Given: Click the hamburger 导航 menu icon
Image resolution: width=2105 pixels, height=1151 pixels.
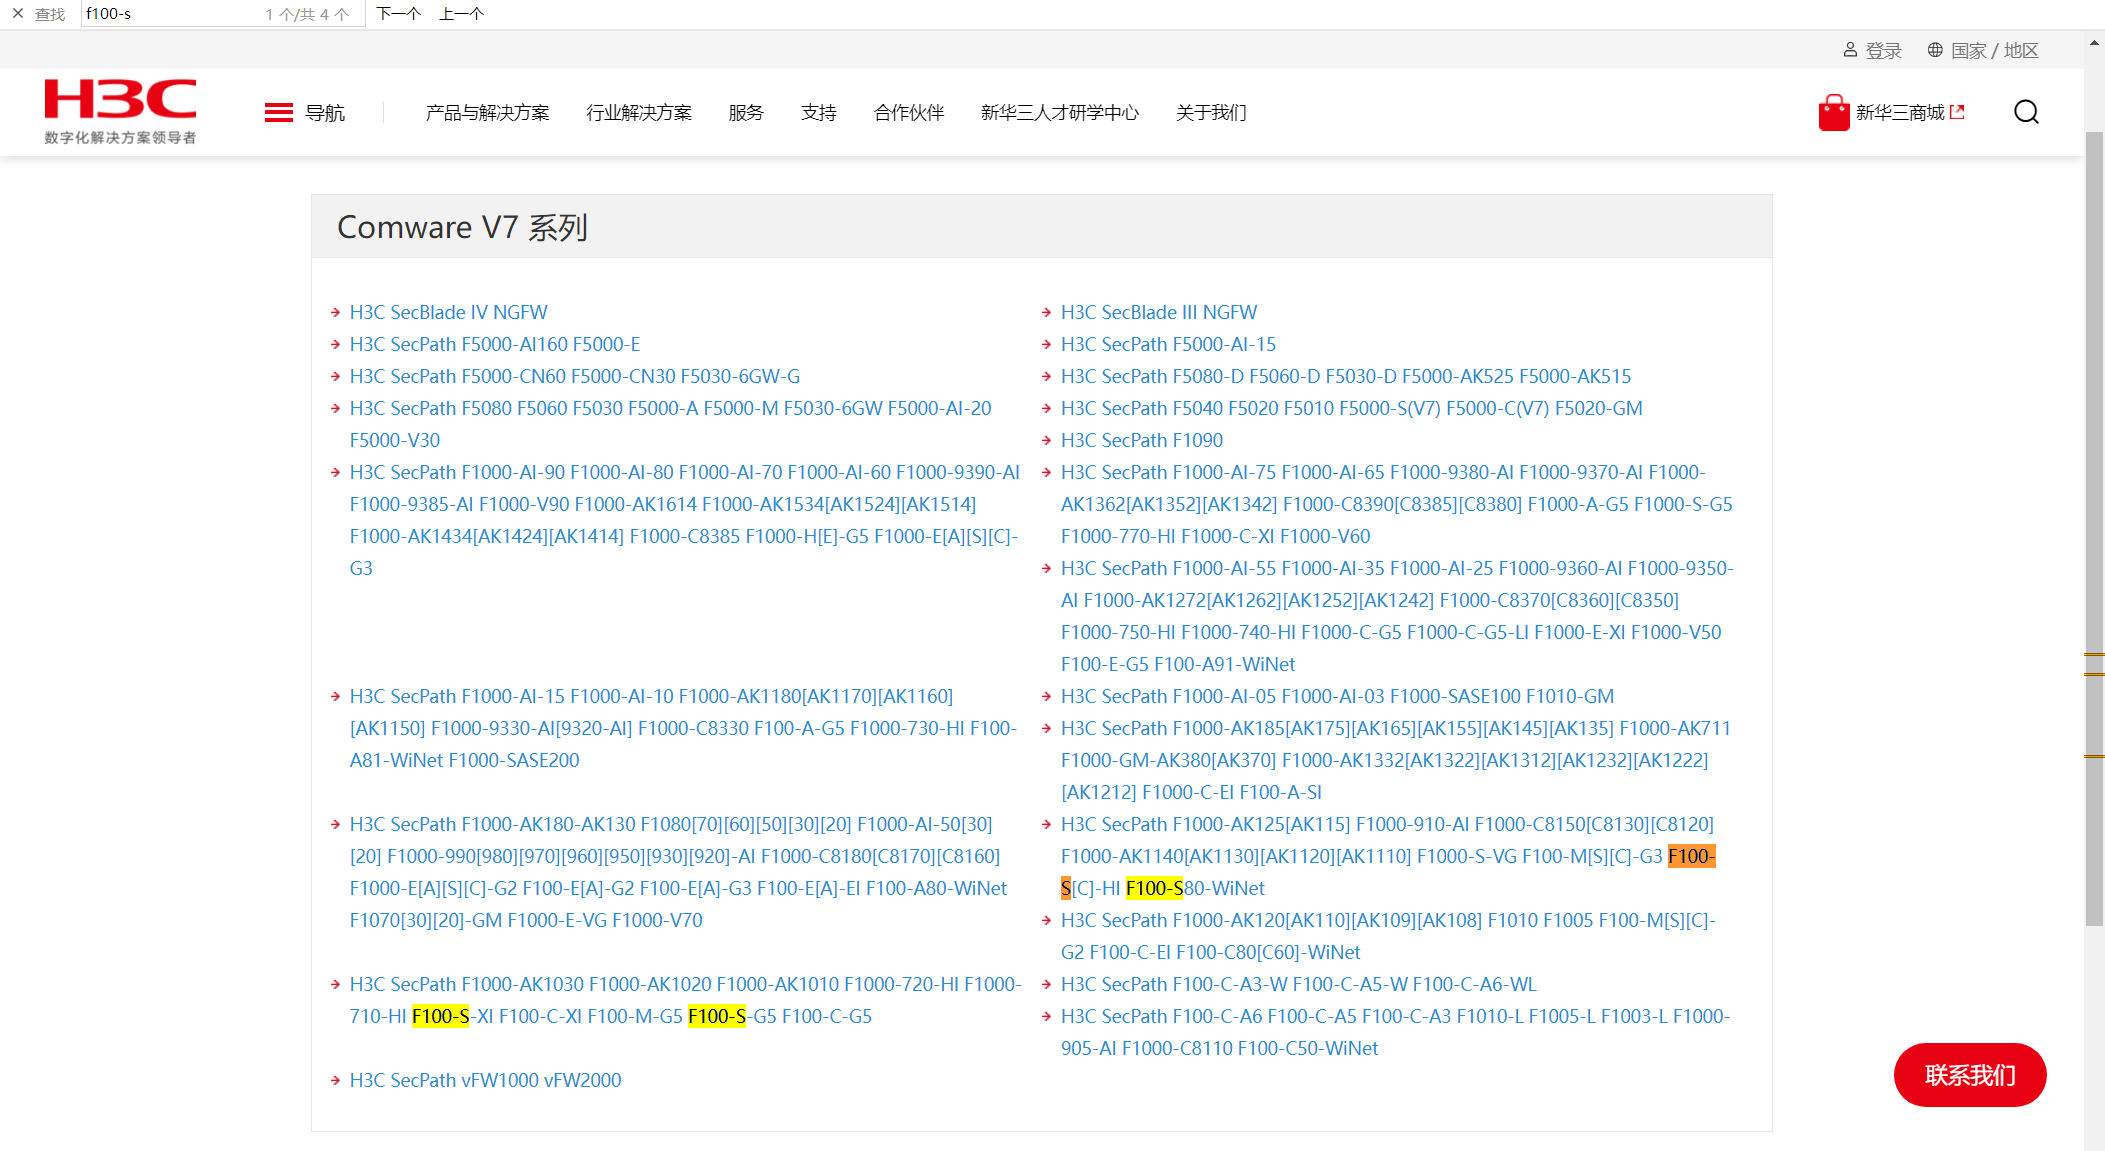Looking at the screenshot, I should [x=278, y=113].
